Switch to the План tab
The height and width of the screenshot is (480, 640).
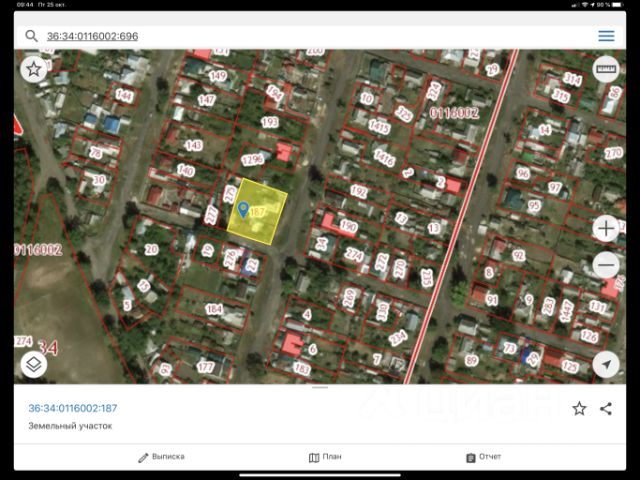coord(325,457)
